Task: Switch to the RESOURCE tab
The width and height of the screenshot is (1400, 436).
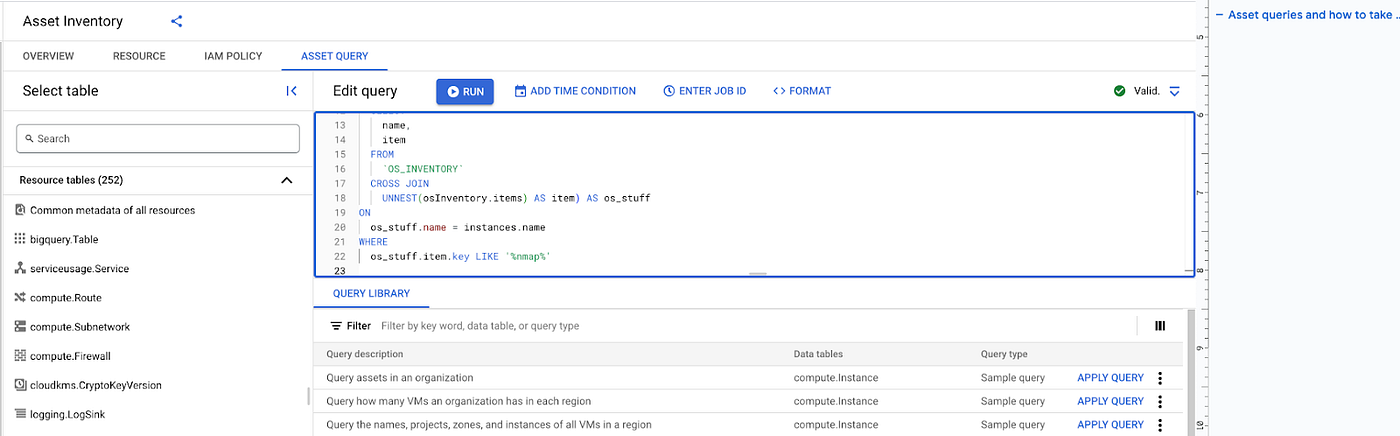Action: point(139,56)
